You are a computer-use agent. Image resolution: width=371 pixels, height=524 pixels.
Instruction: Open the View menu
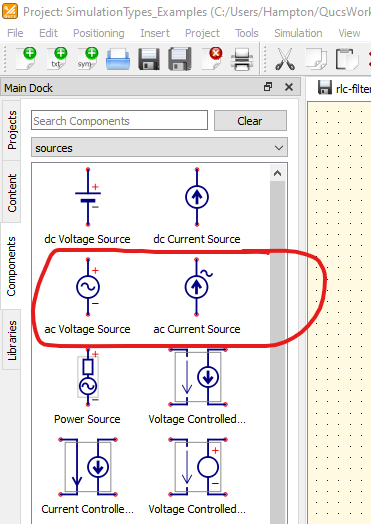pos(349,33)
